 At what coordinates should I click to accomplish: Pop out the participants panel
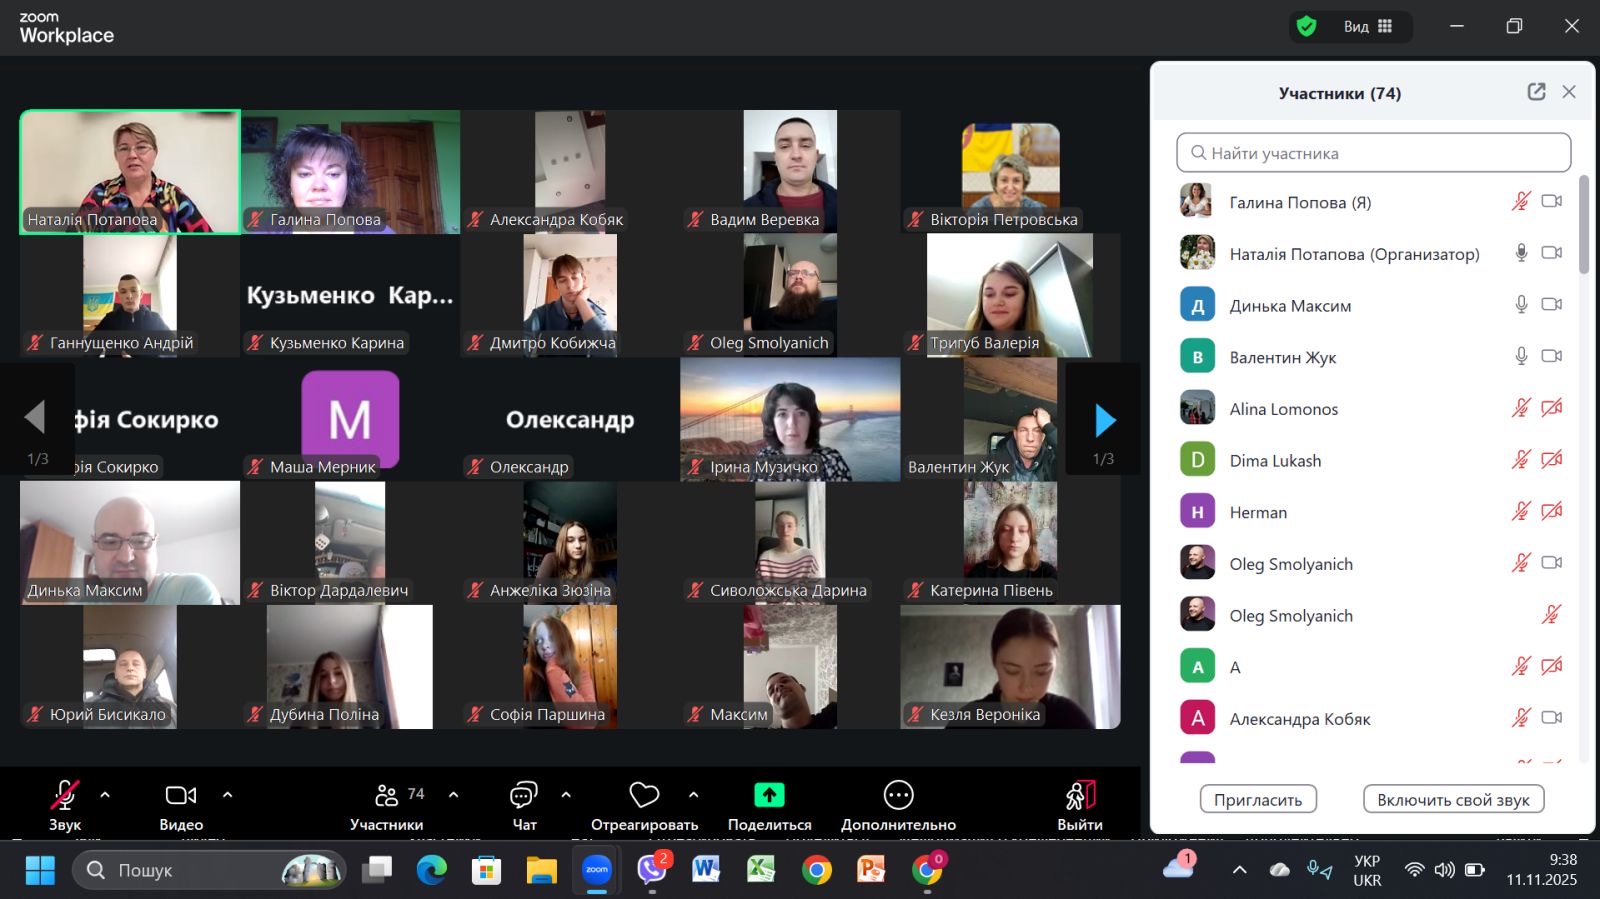point(1536,92)
